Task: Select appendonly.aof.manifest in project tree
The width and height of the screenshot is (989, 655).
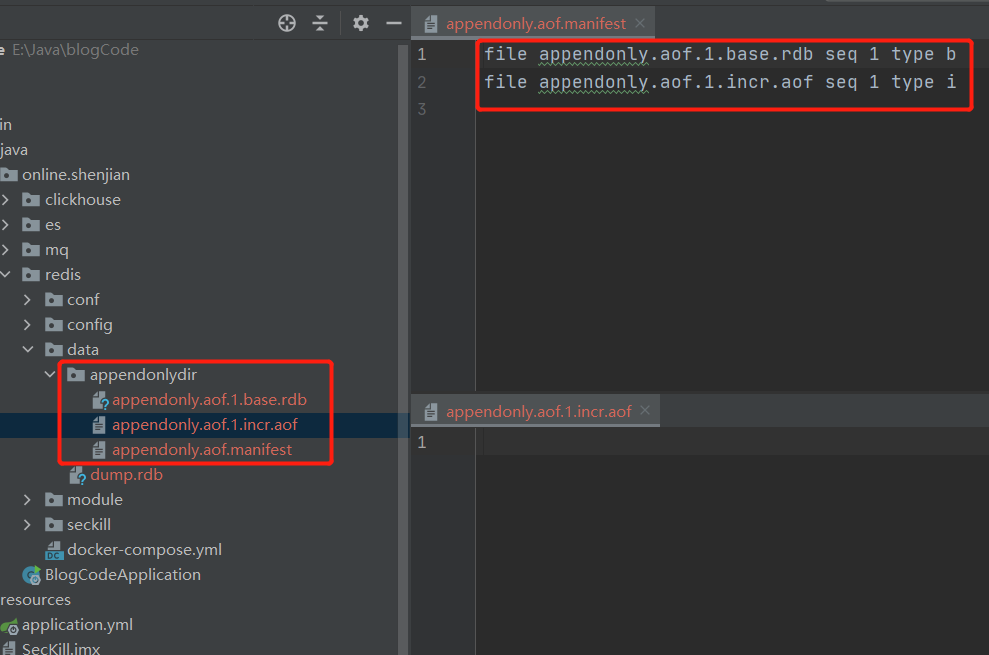Action: tap(202, 450)
